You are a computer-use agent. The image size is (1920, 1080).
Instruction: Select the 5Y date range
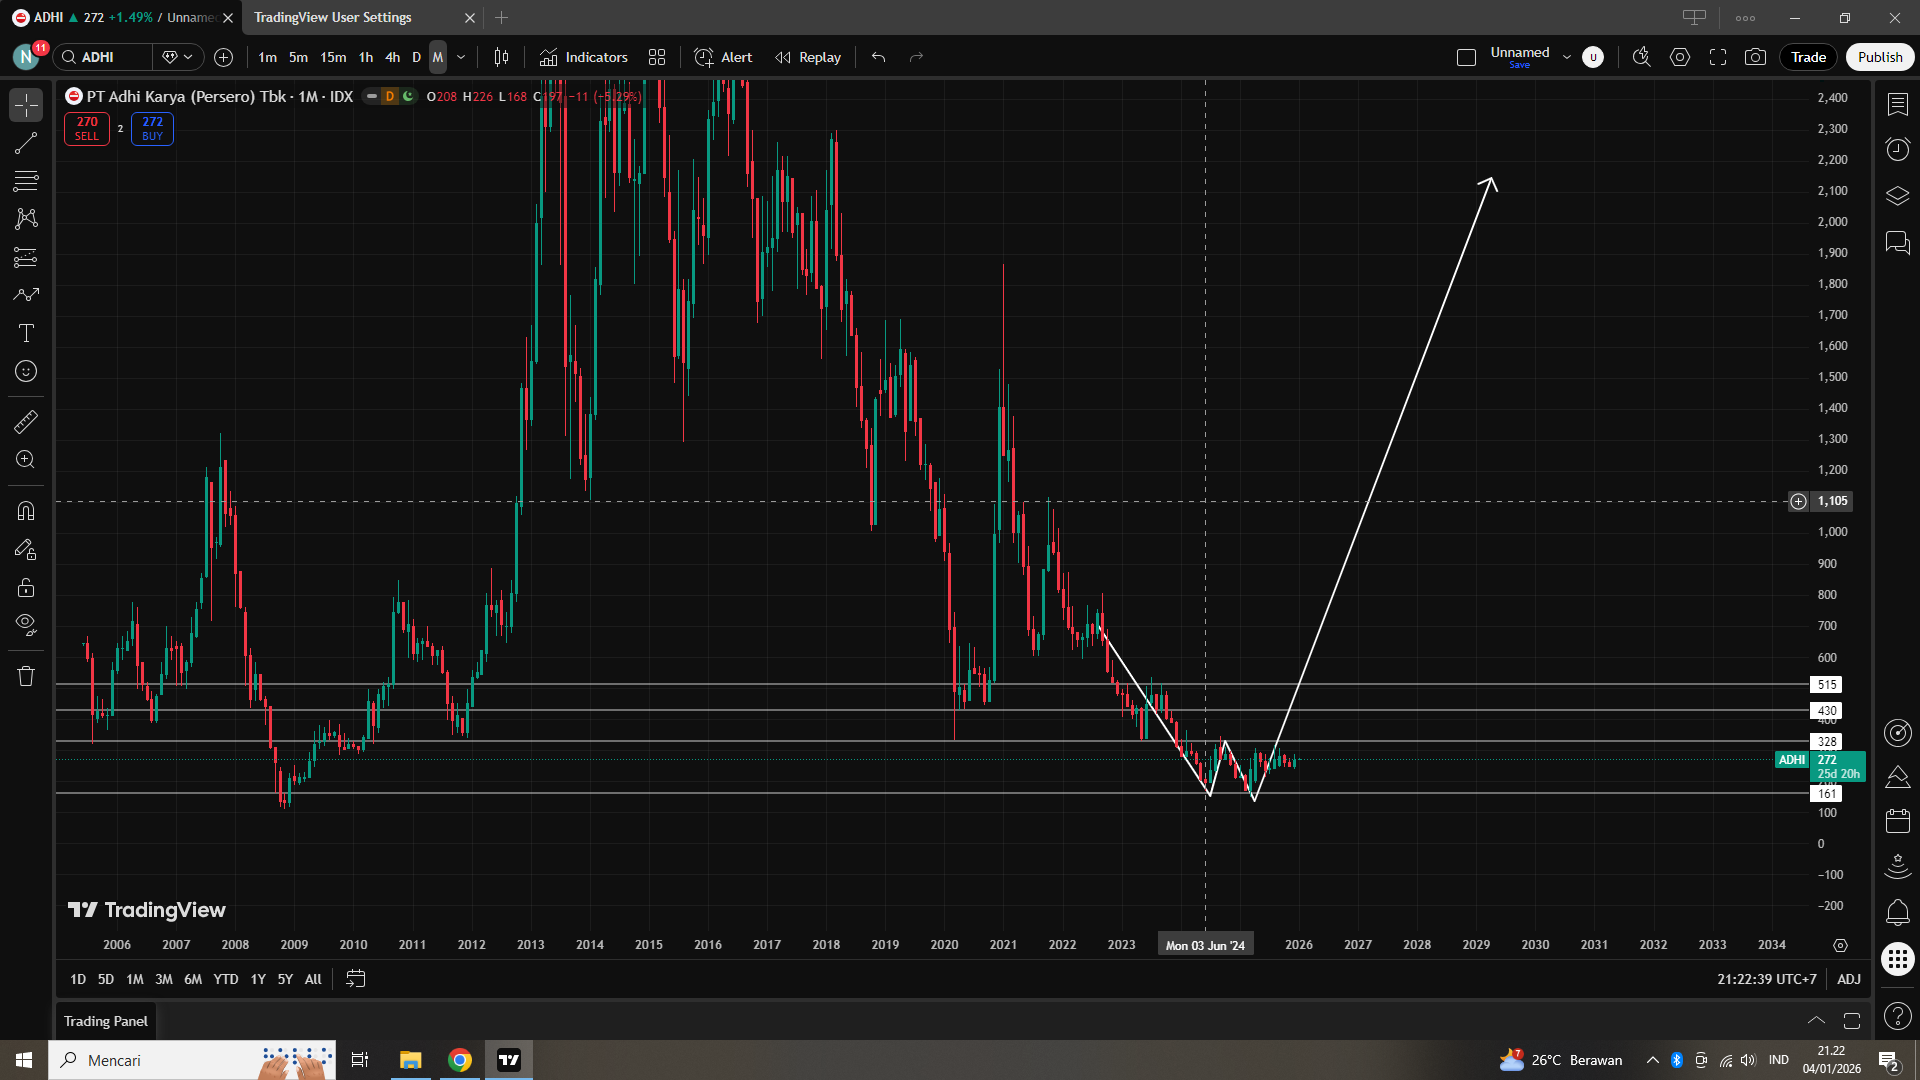tap(285, 979)
